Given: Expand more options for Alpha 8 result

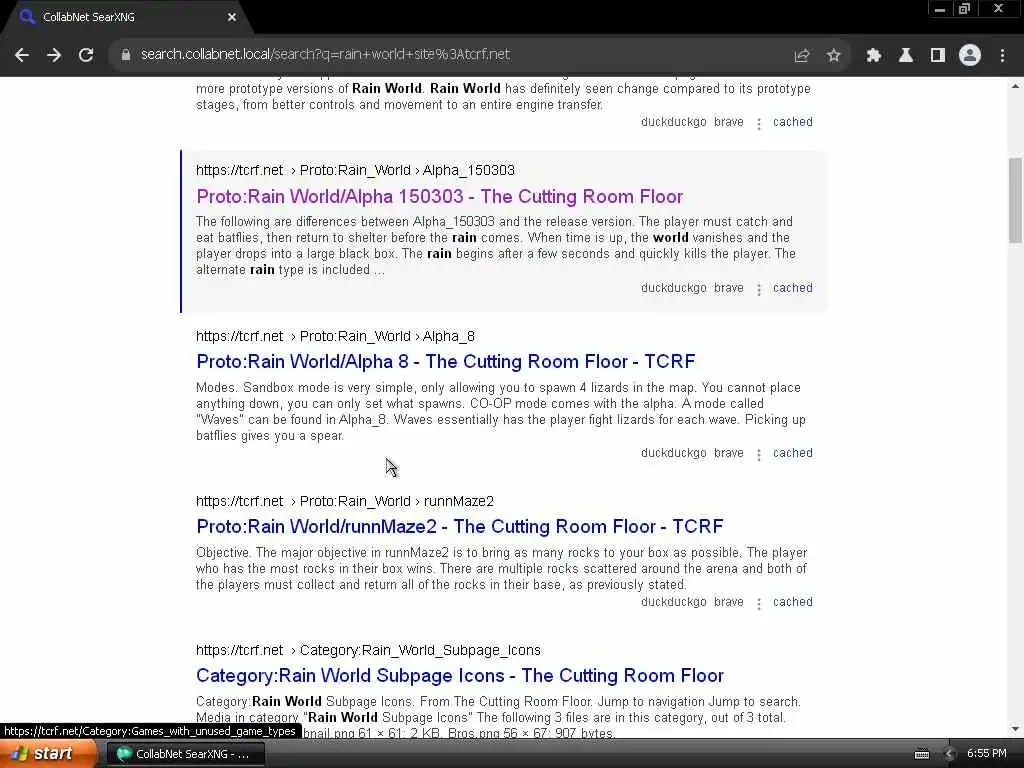Looking at the screenshot, I should [x=758, y=455].
